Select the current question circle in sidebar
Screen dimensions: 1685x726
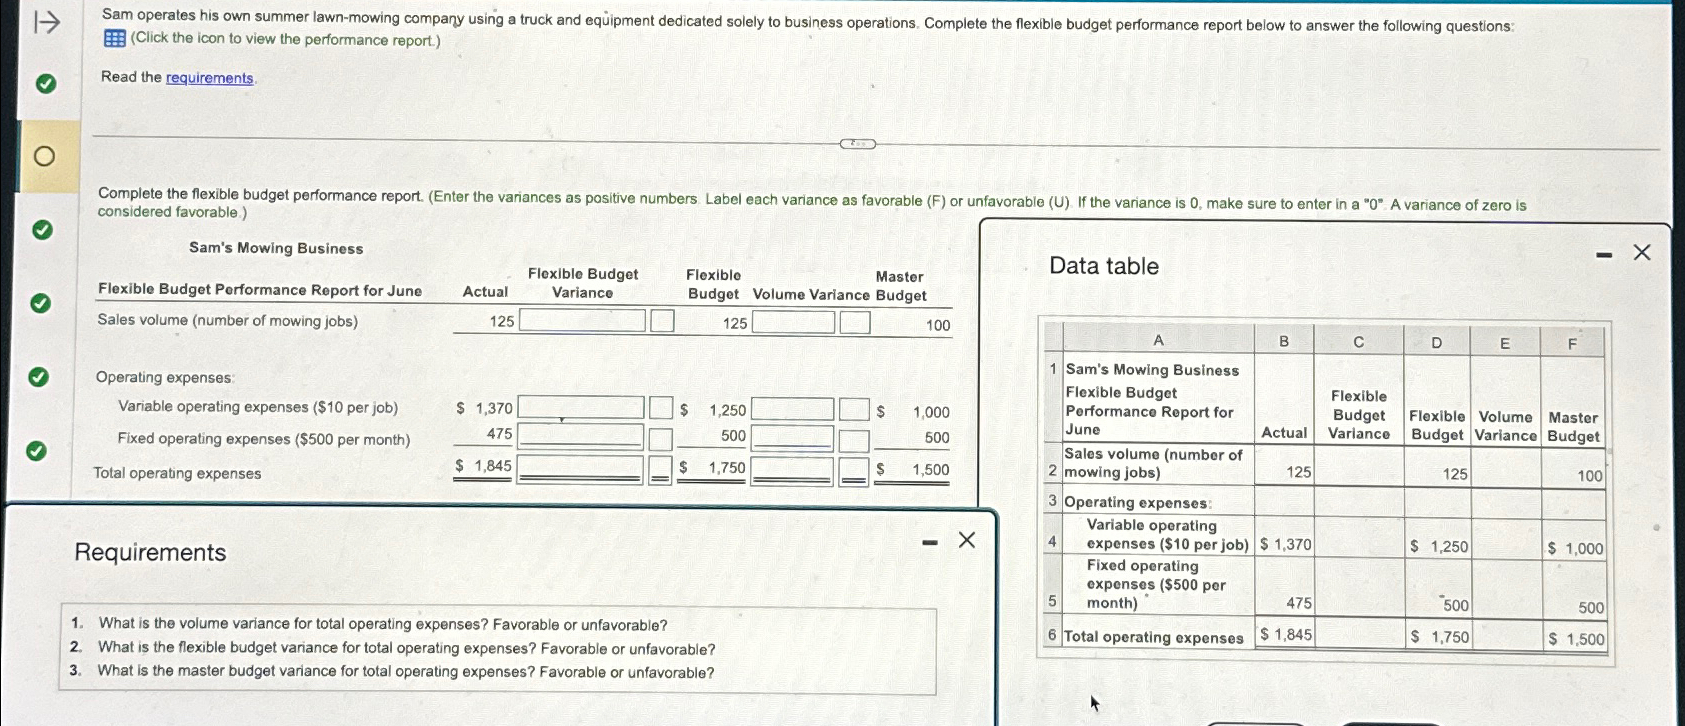43,156
